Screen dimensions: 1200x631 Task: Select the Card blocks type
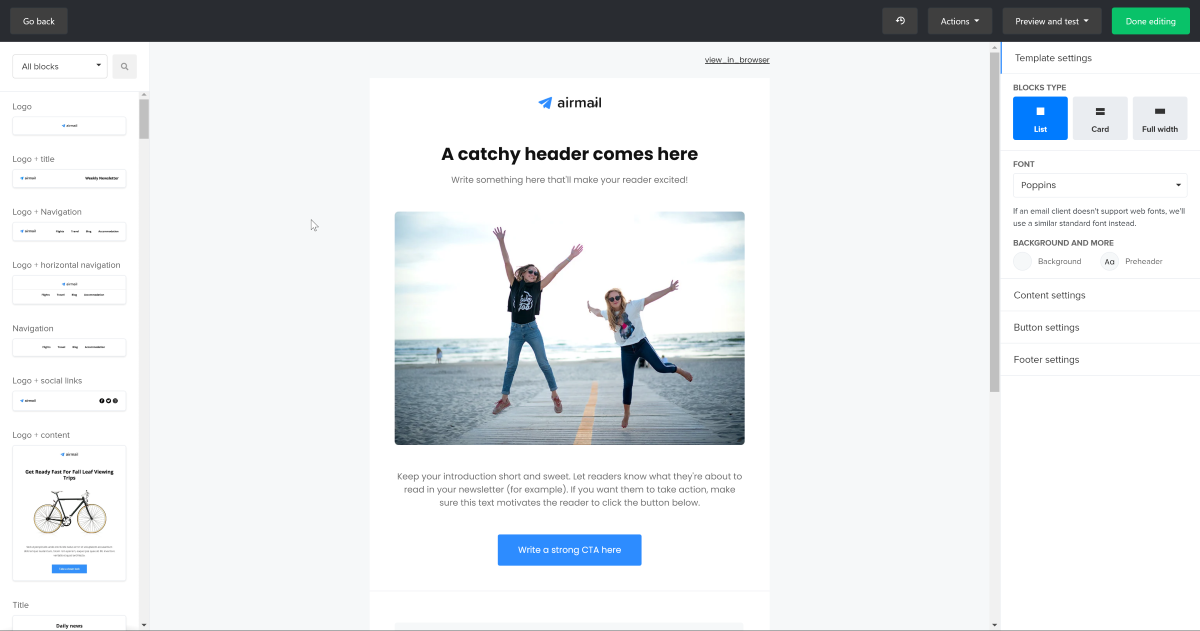[x=1100, y=118]
